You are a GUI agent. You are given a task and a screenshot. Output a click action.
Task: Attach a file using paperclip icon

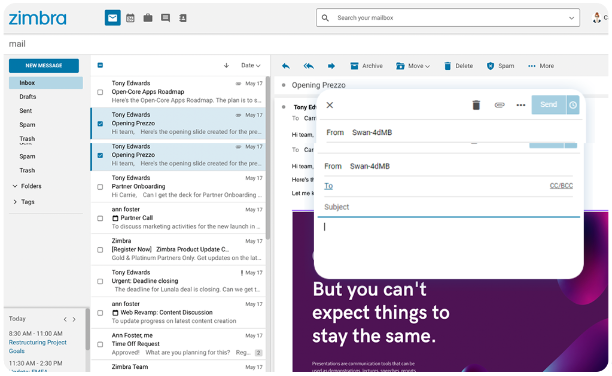pos(500,105)
